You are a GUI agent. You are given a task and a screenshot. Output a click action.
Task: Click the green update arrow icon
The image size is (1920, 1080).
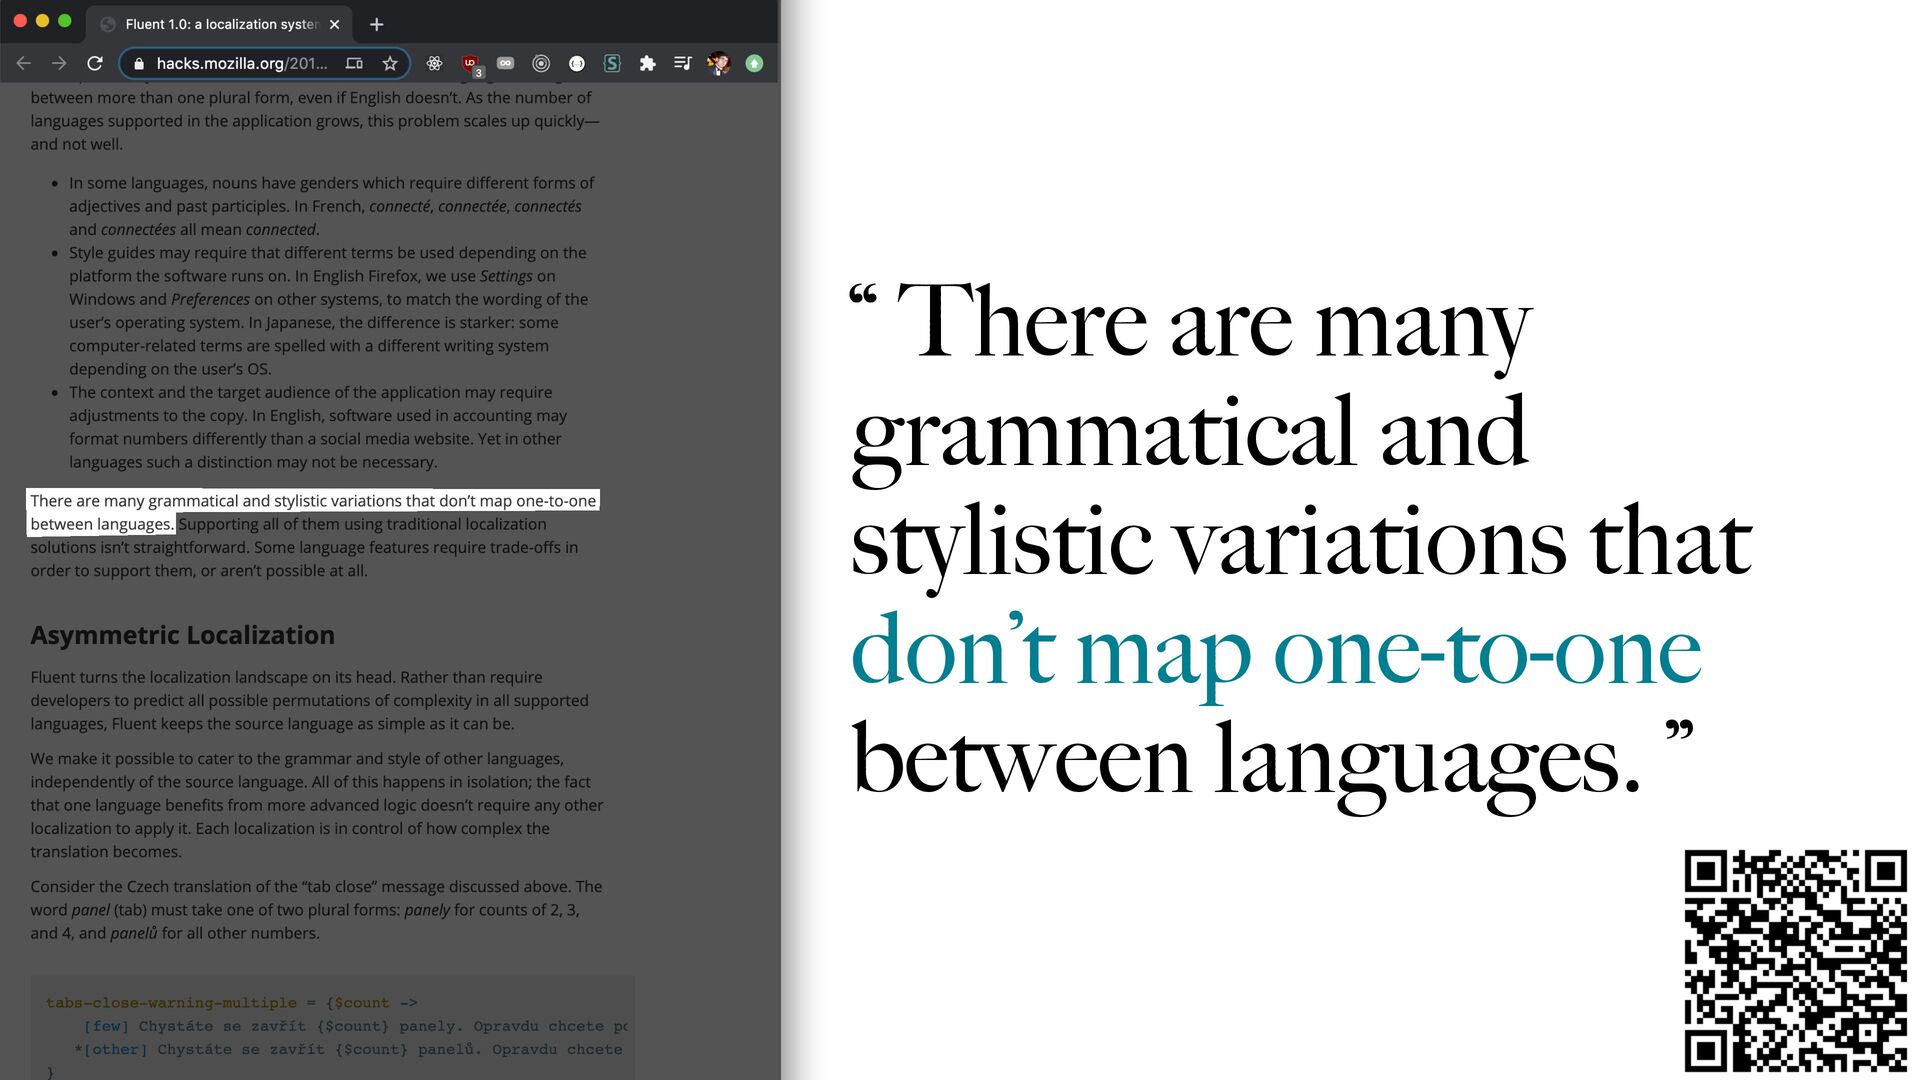[x=754, y=63]
